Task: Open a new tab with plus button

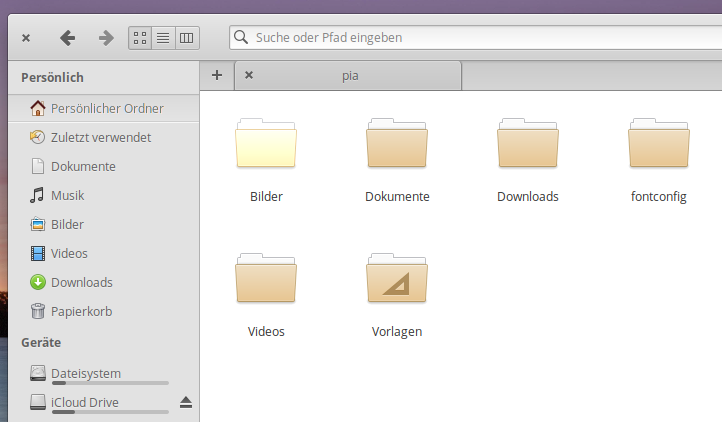Action: (217, 75)
